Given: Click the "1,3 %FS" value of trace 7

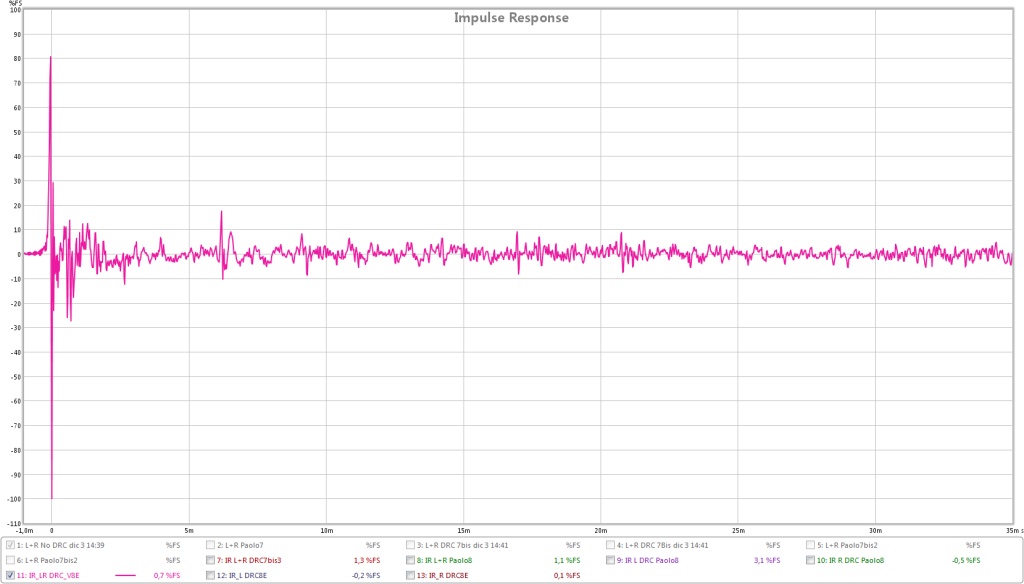Looking at the screenshot, I should (x=367, y=560).
